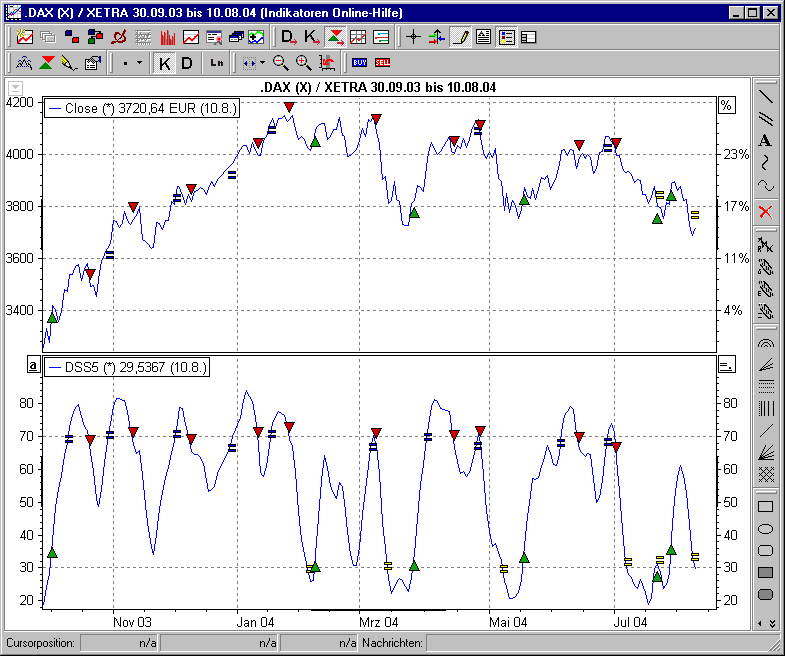Screen dimensions: 785x656
Task: Select the text annotation tool (A)
Action: pyautogui.click(x=765, y=141)
